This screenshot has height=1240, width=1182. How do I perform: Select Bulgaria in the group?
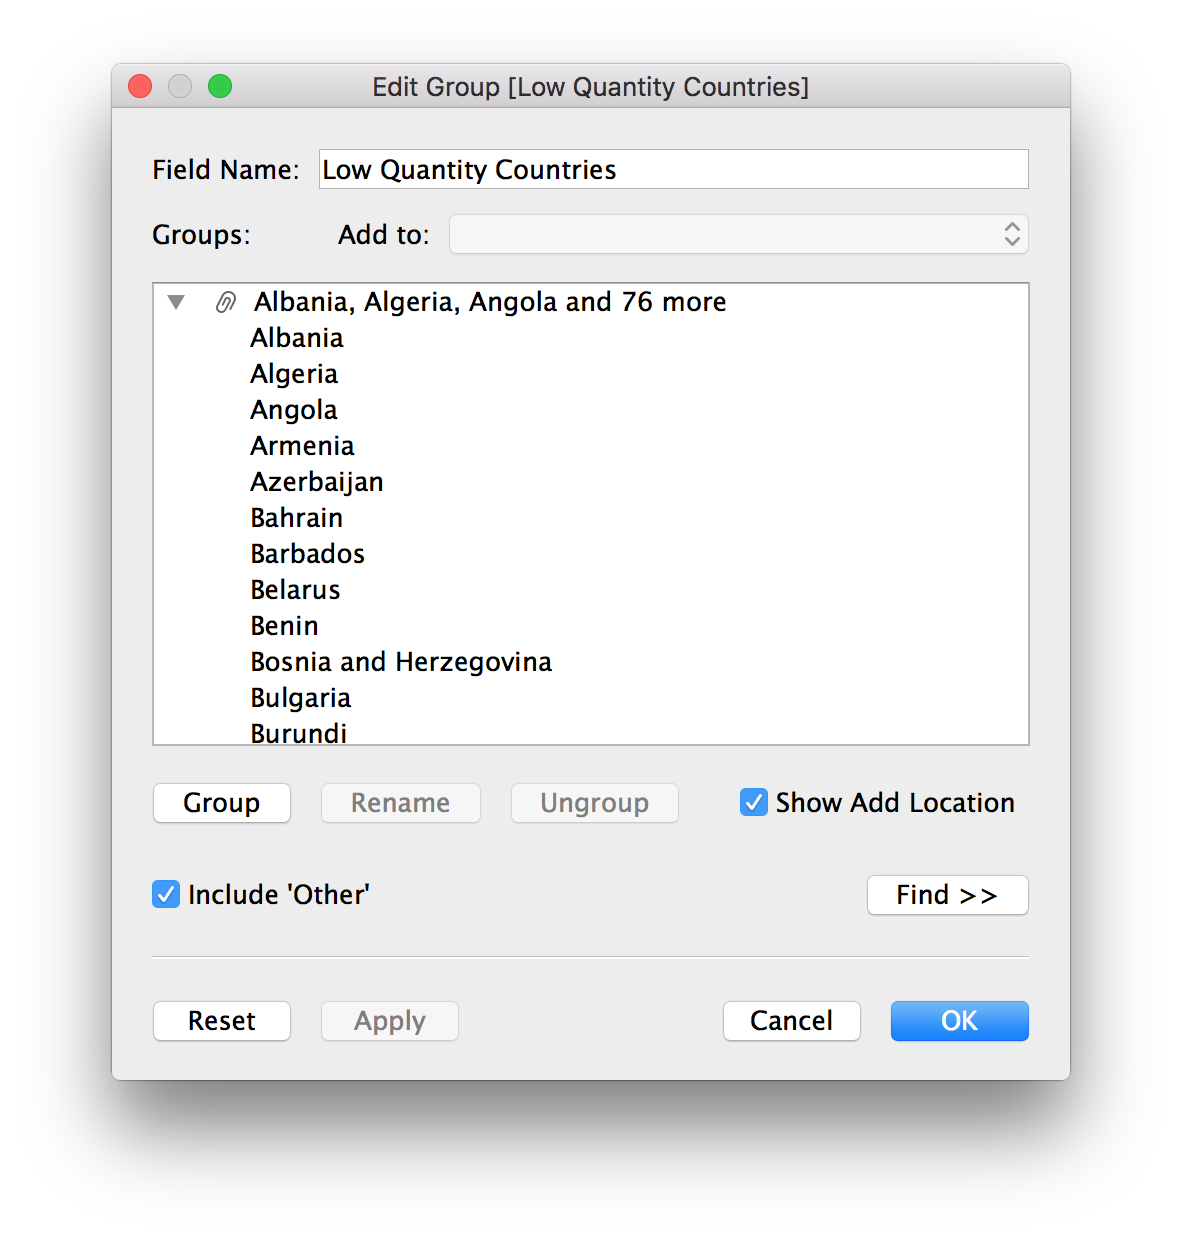click(301, 698)
